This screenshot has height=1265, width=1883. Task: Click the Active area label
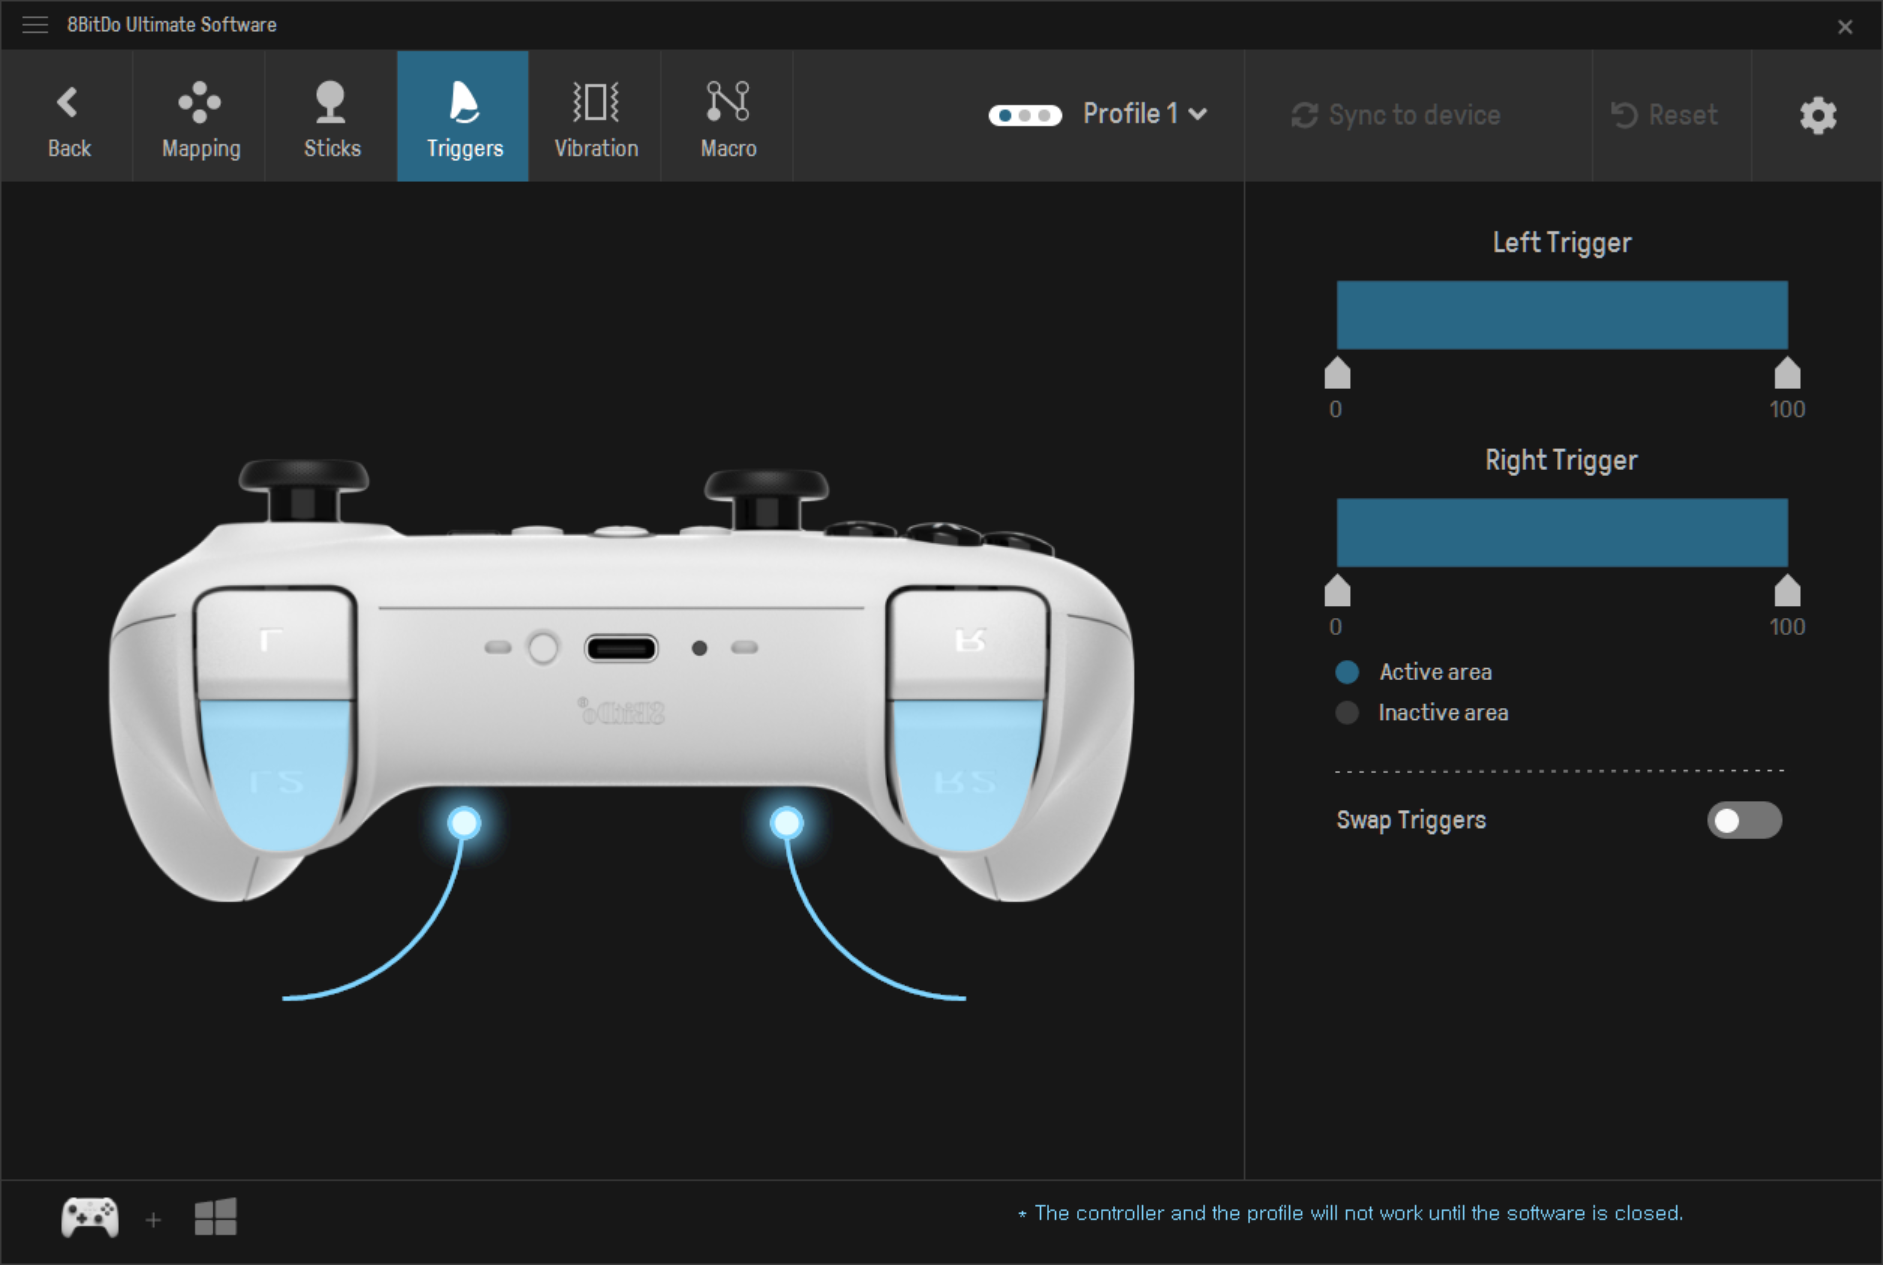tap(1435, 672)
